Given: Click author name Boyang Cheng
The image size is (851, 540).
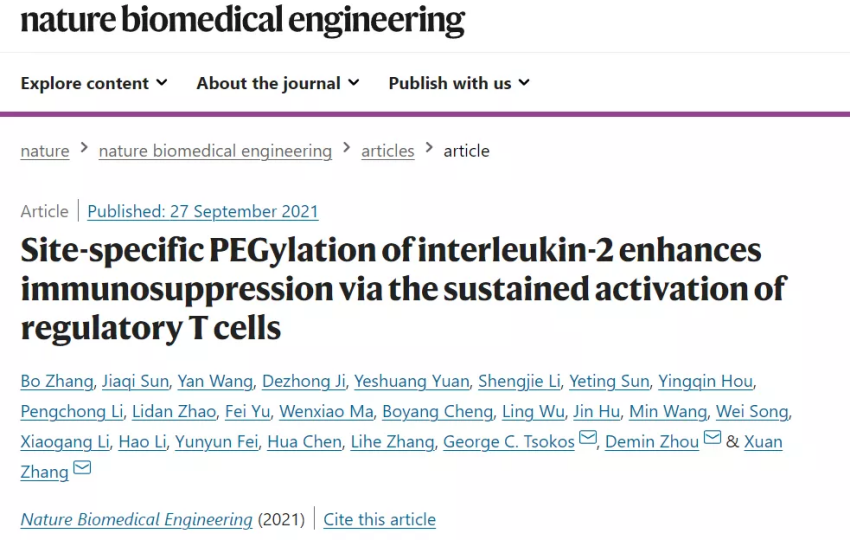Looking at the screenshot, I should pos(437,411).
